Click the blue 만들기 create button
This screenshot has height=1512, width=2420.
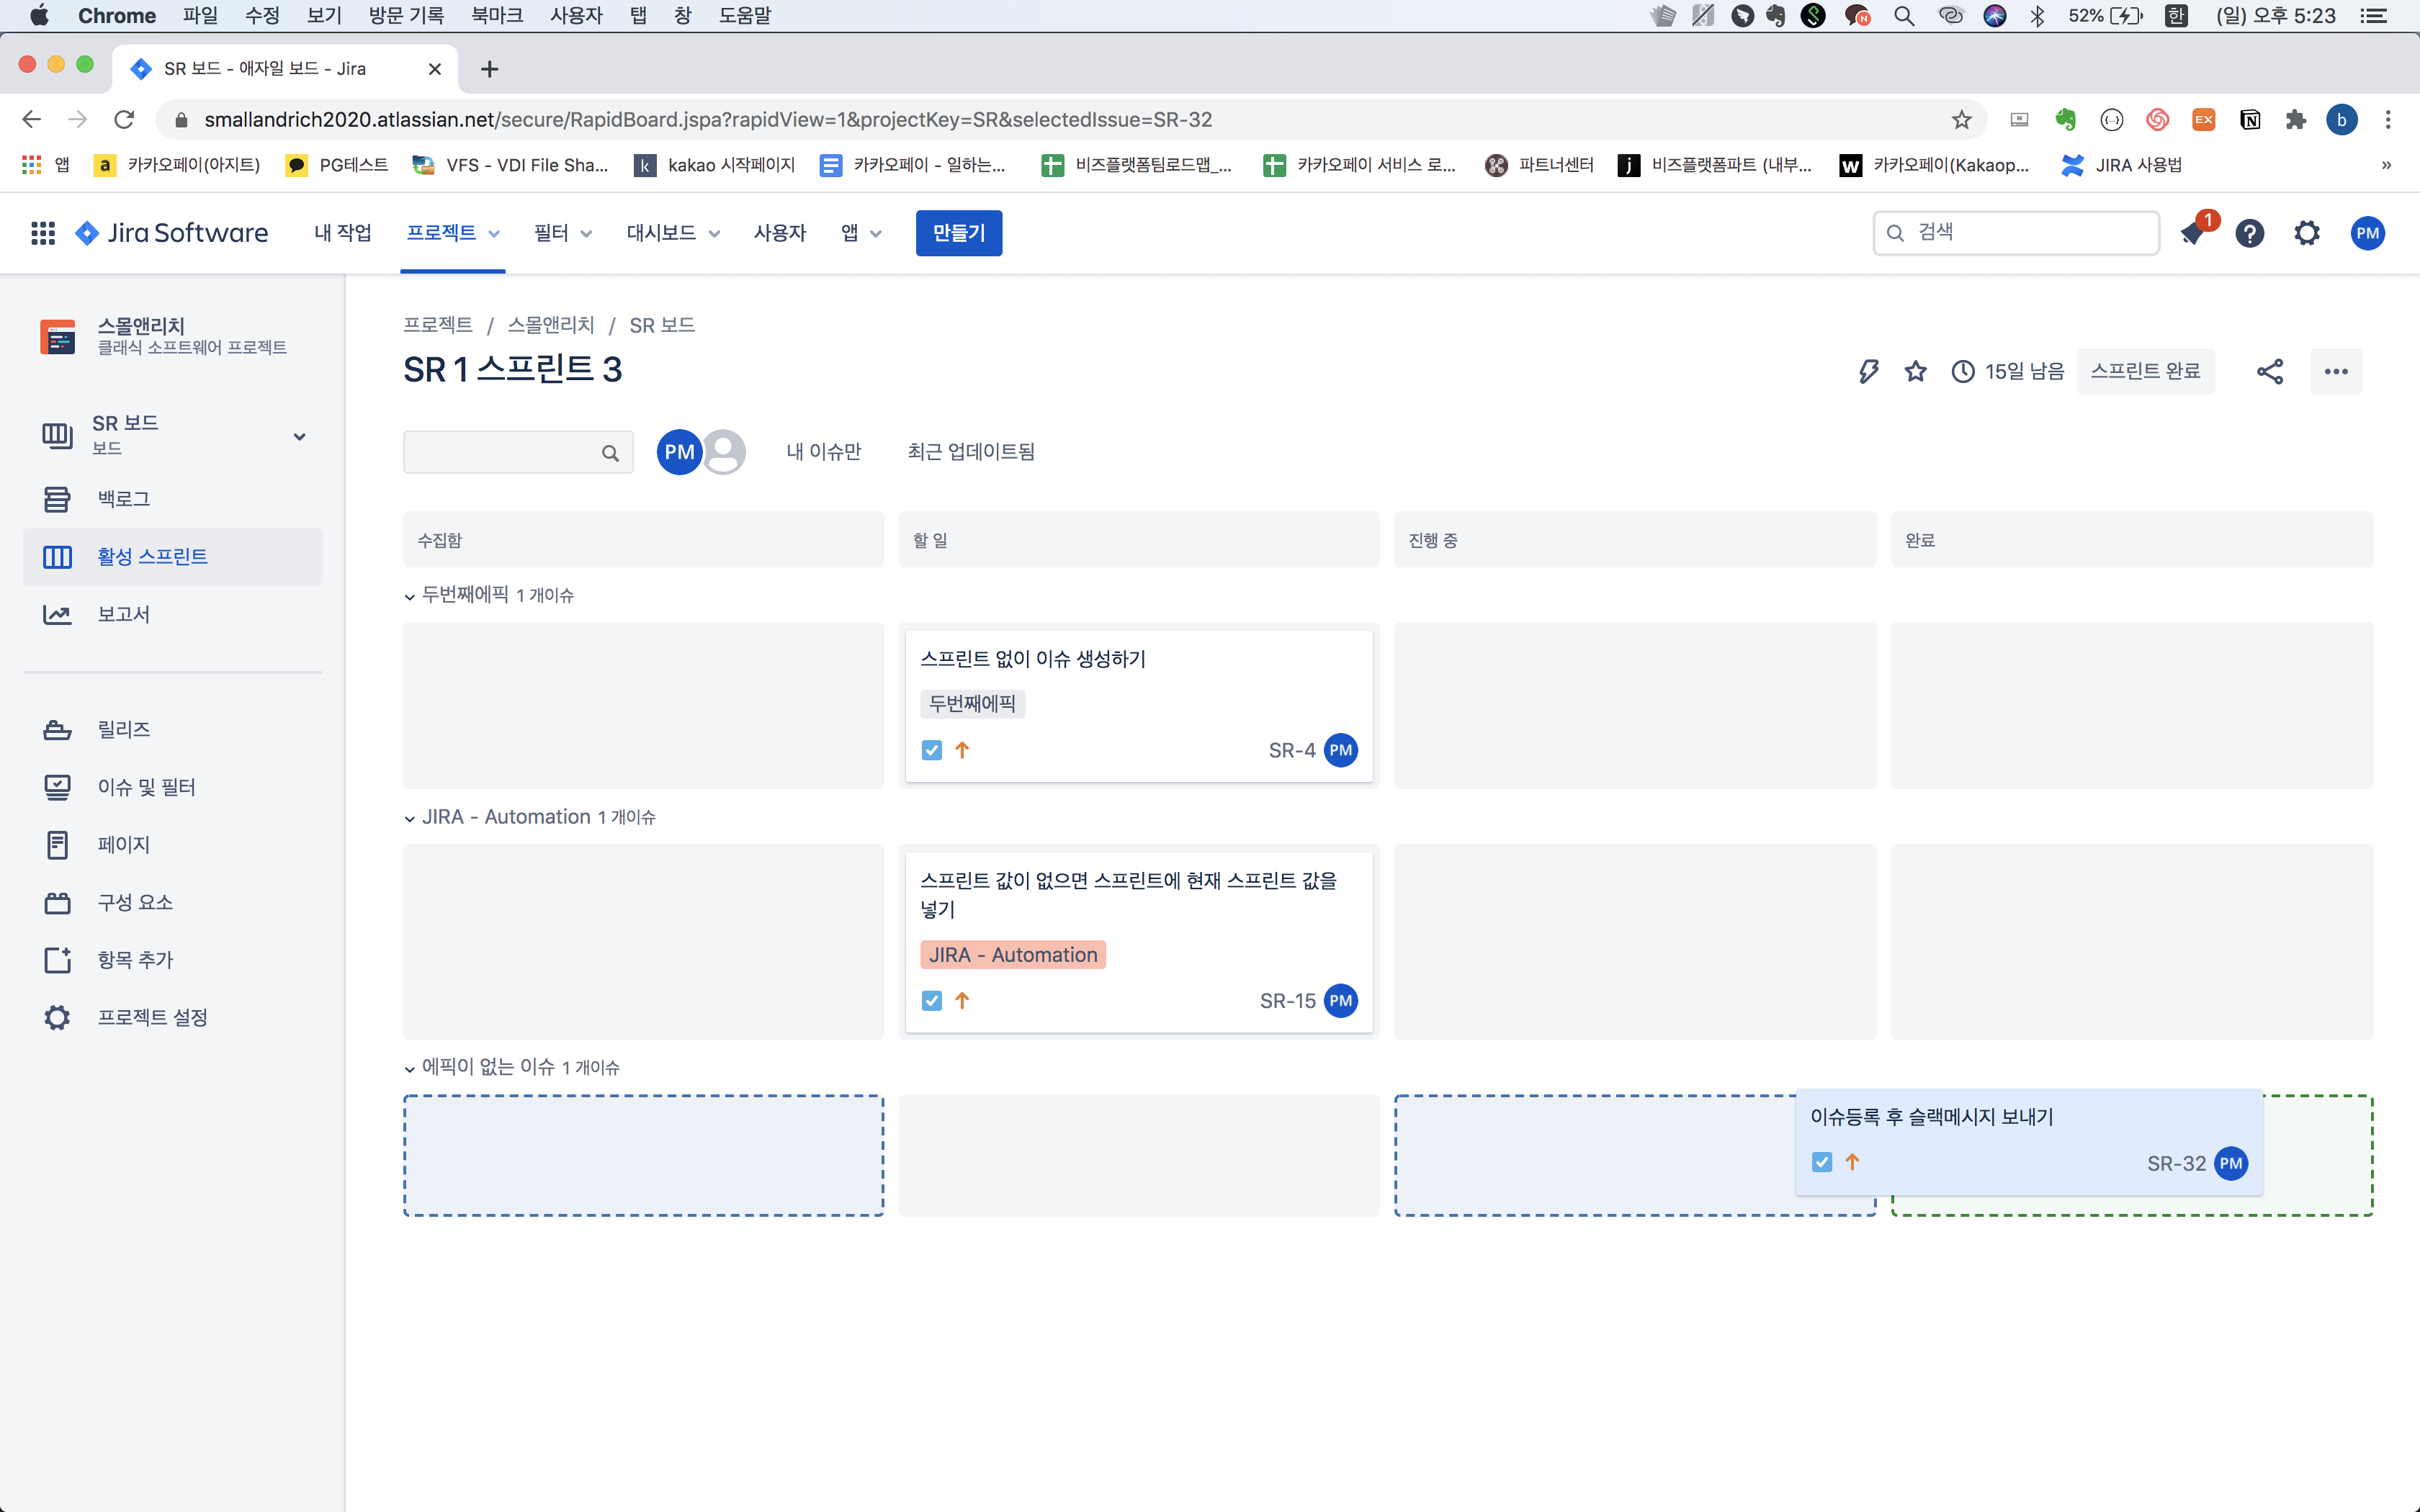958,233
